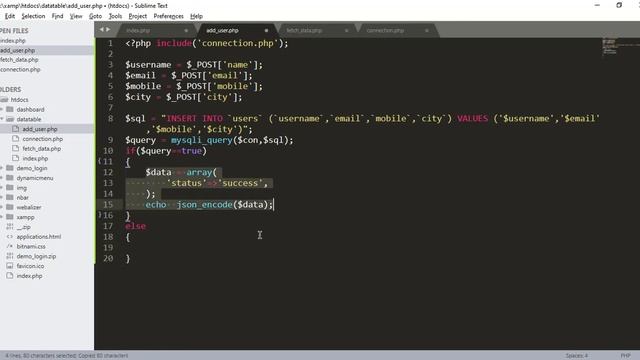Expand the nbar folder
This screenshot has height=360, width=640.
2,198
